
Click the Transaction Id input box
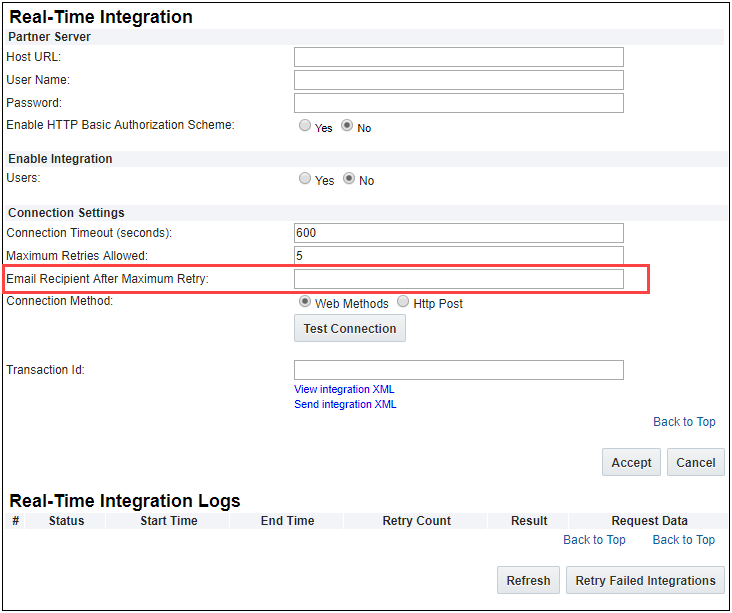(x=458, y=370)
